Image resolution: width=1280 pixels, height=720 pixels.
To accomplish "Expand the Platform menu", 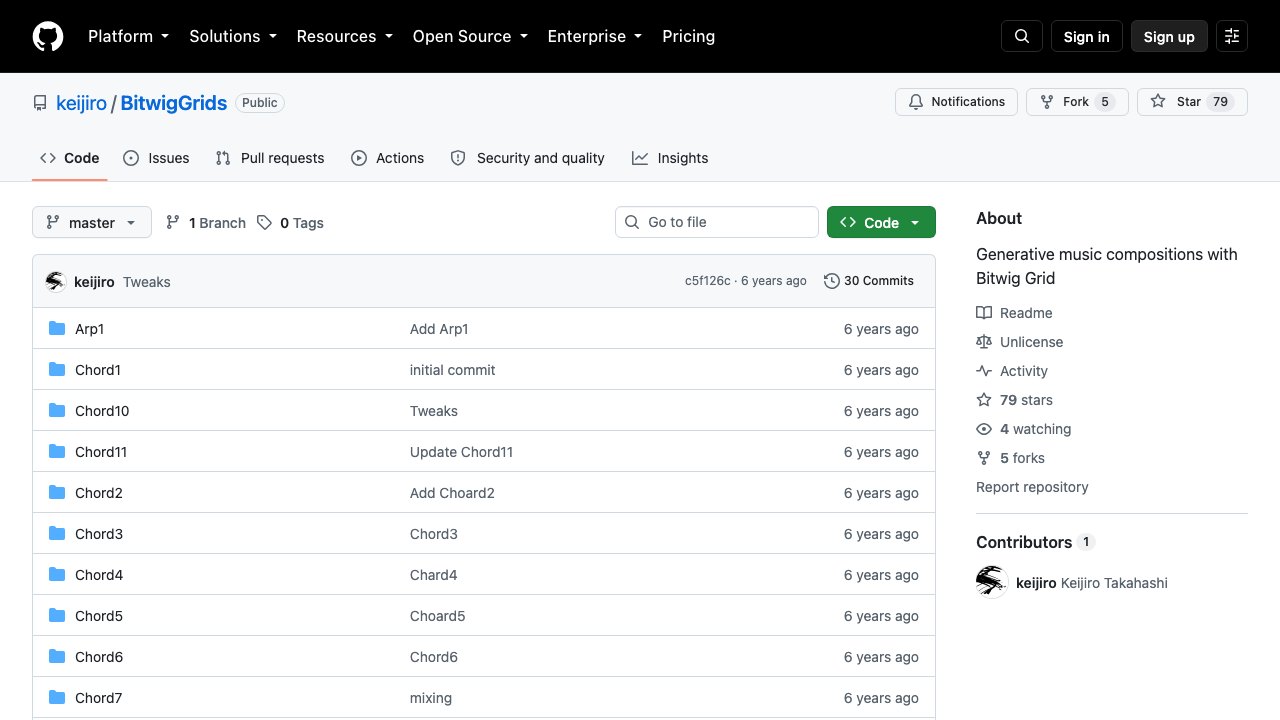I will (x=128, y=36).
